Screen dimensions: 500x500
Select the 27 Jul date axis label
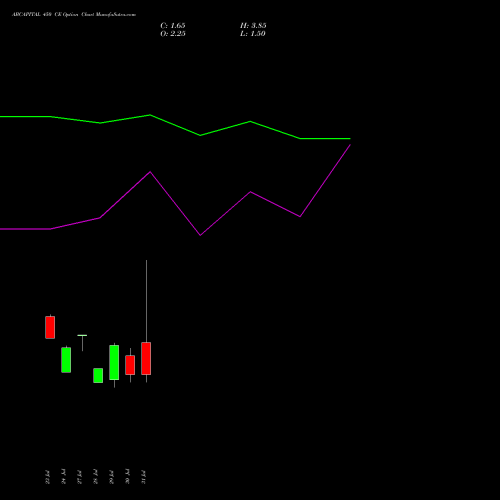tap(79, 477)
